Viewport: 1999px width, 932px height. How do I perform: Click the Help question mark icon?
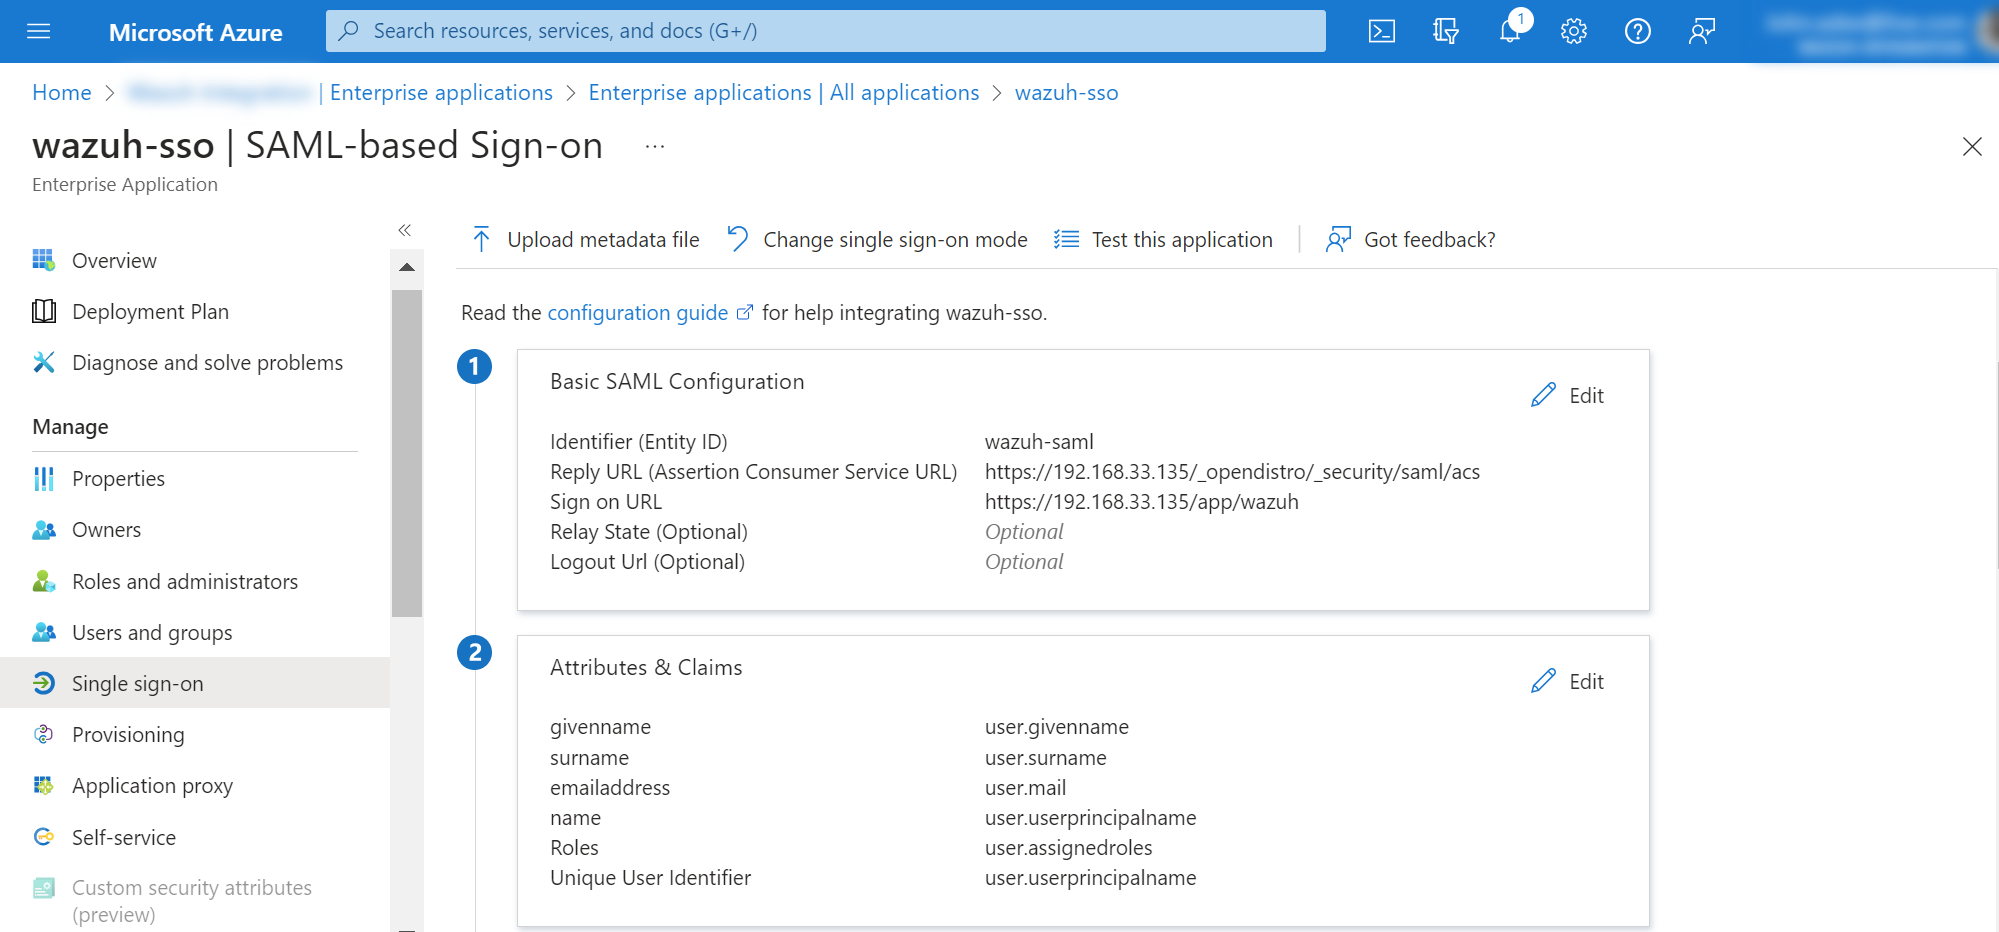tap(1637, 31)
